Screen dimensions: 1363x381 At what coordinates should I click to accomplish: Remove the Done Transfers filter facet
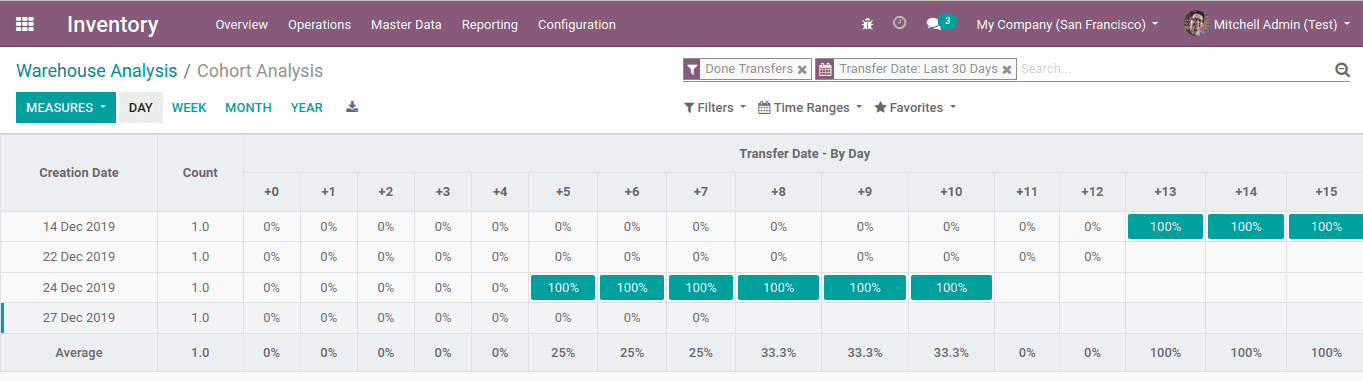pos(802,69)
